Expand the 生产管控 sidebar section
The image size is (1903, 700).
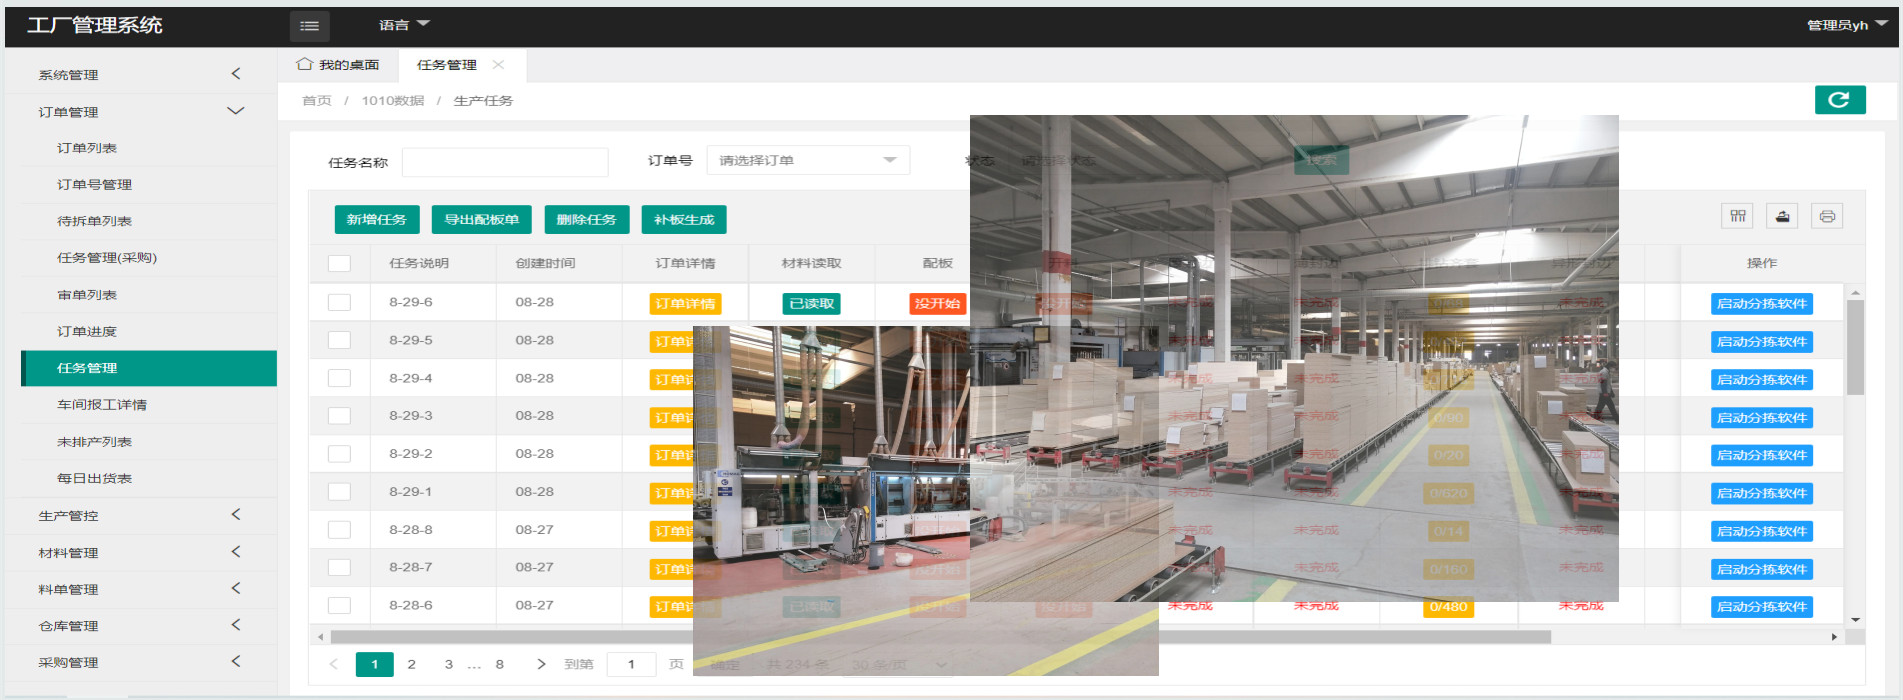point(141,516)
